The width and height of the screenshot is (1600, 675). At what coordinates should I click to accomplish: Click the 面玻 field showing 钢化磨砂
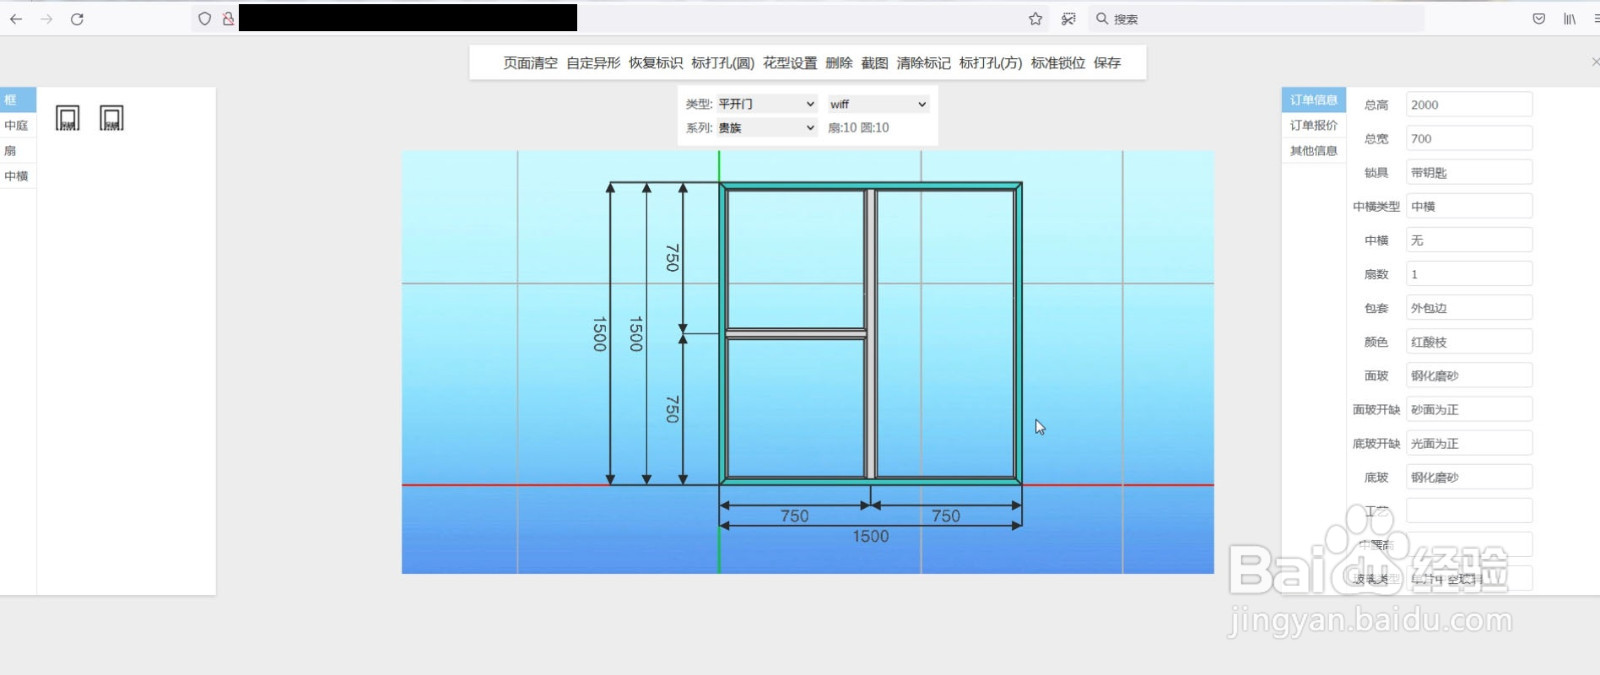pyautogui.click(x=1469, y=376)
